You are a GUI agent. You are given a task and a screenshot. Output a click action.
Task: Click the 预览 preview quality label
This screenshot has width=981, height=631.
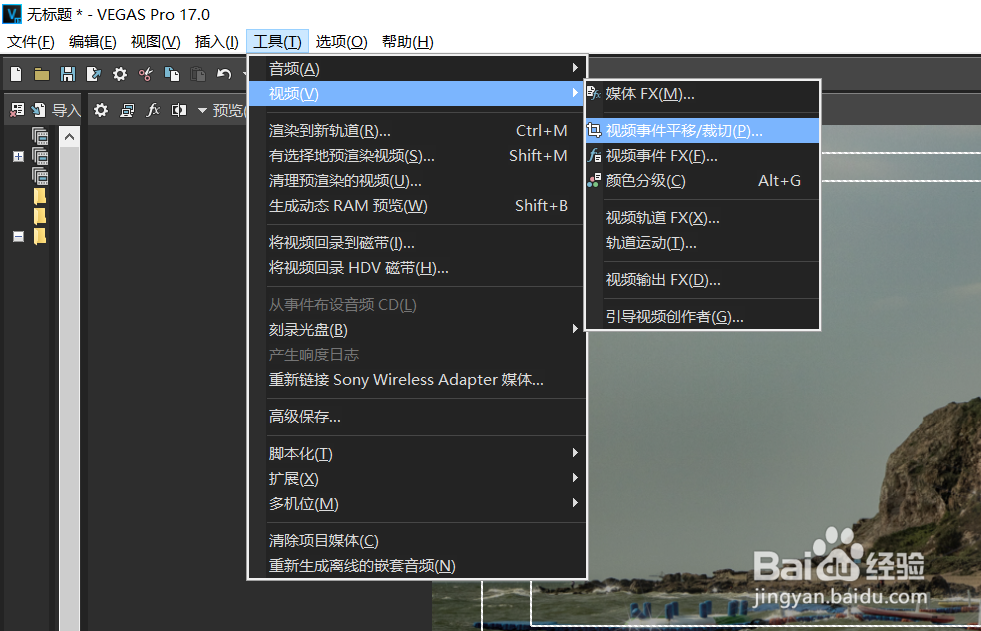click(x=228, y=111)
